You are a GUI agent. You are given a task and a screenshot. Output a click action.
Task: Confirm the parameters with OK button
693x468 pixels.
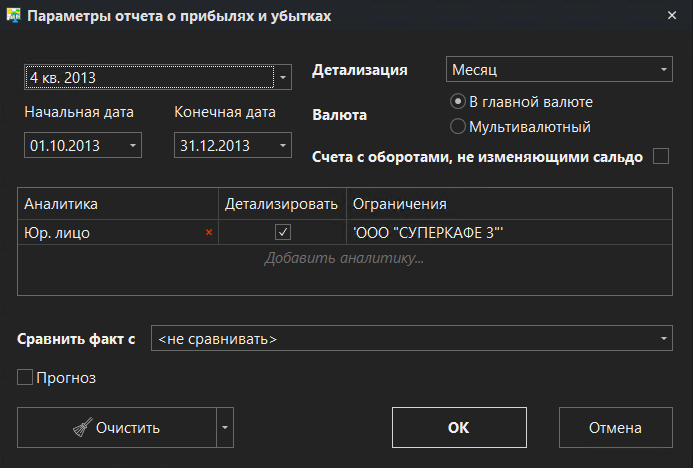(459, 427)
